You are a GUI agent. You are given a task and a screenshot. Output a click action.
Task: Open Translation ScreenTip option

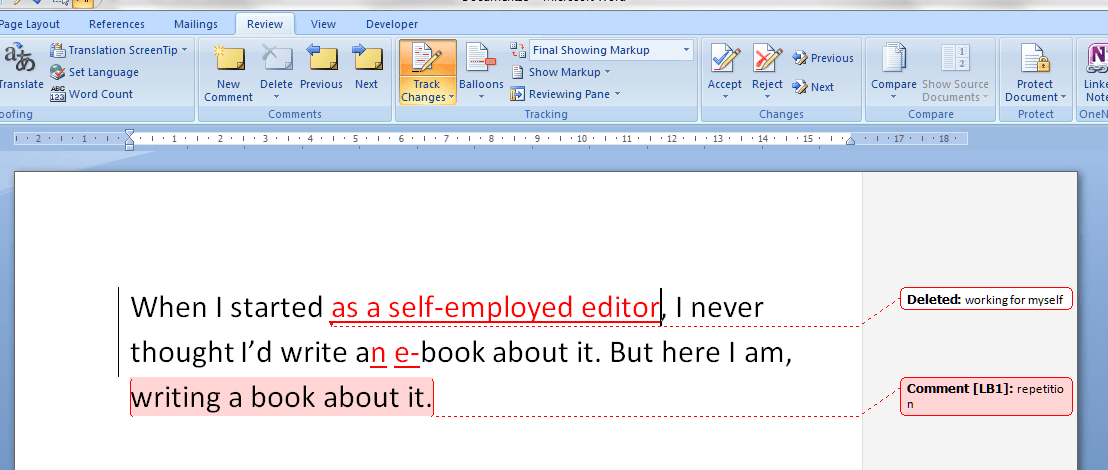[119, 50]
